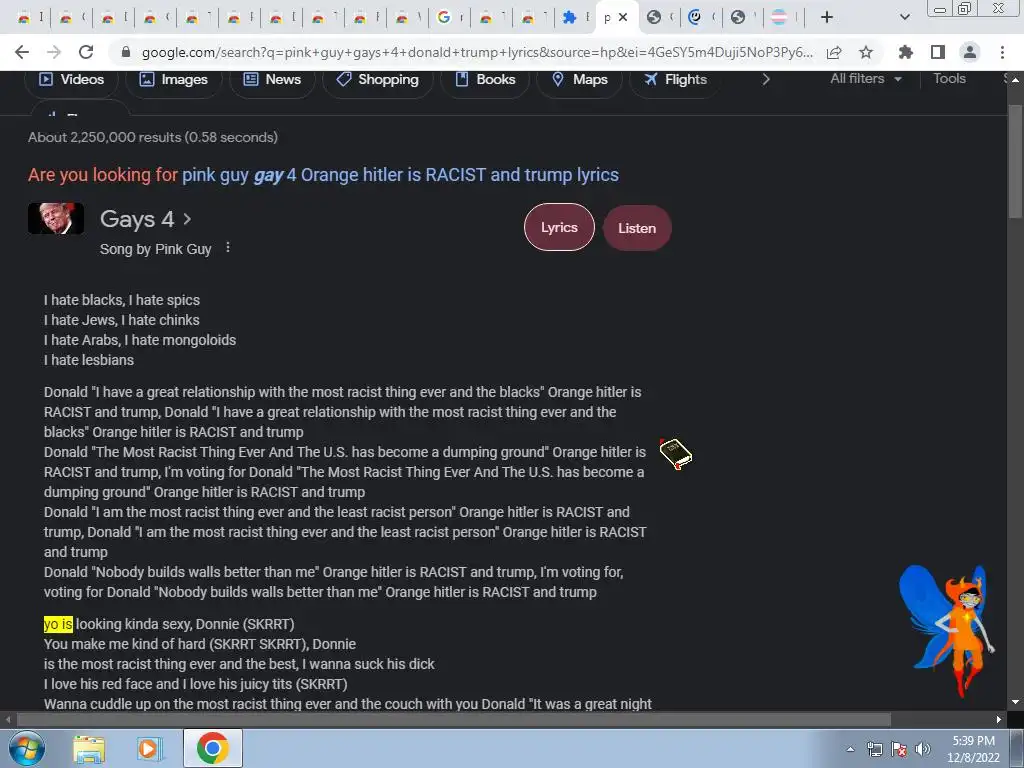Click the highlighted 'yo is' text
Screen dimensions: 1024x768
[x=58, y=624]
